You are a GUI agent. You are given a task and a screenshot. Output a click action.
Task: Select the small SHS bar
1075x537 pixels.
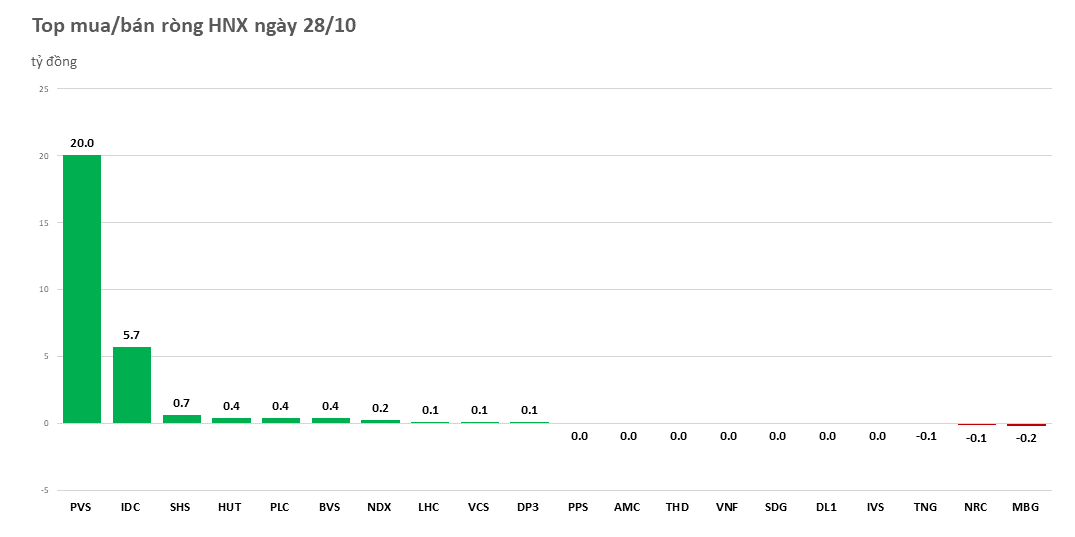pyautogui.click(x=181, y=419)
